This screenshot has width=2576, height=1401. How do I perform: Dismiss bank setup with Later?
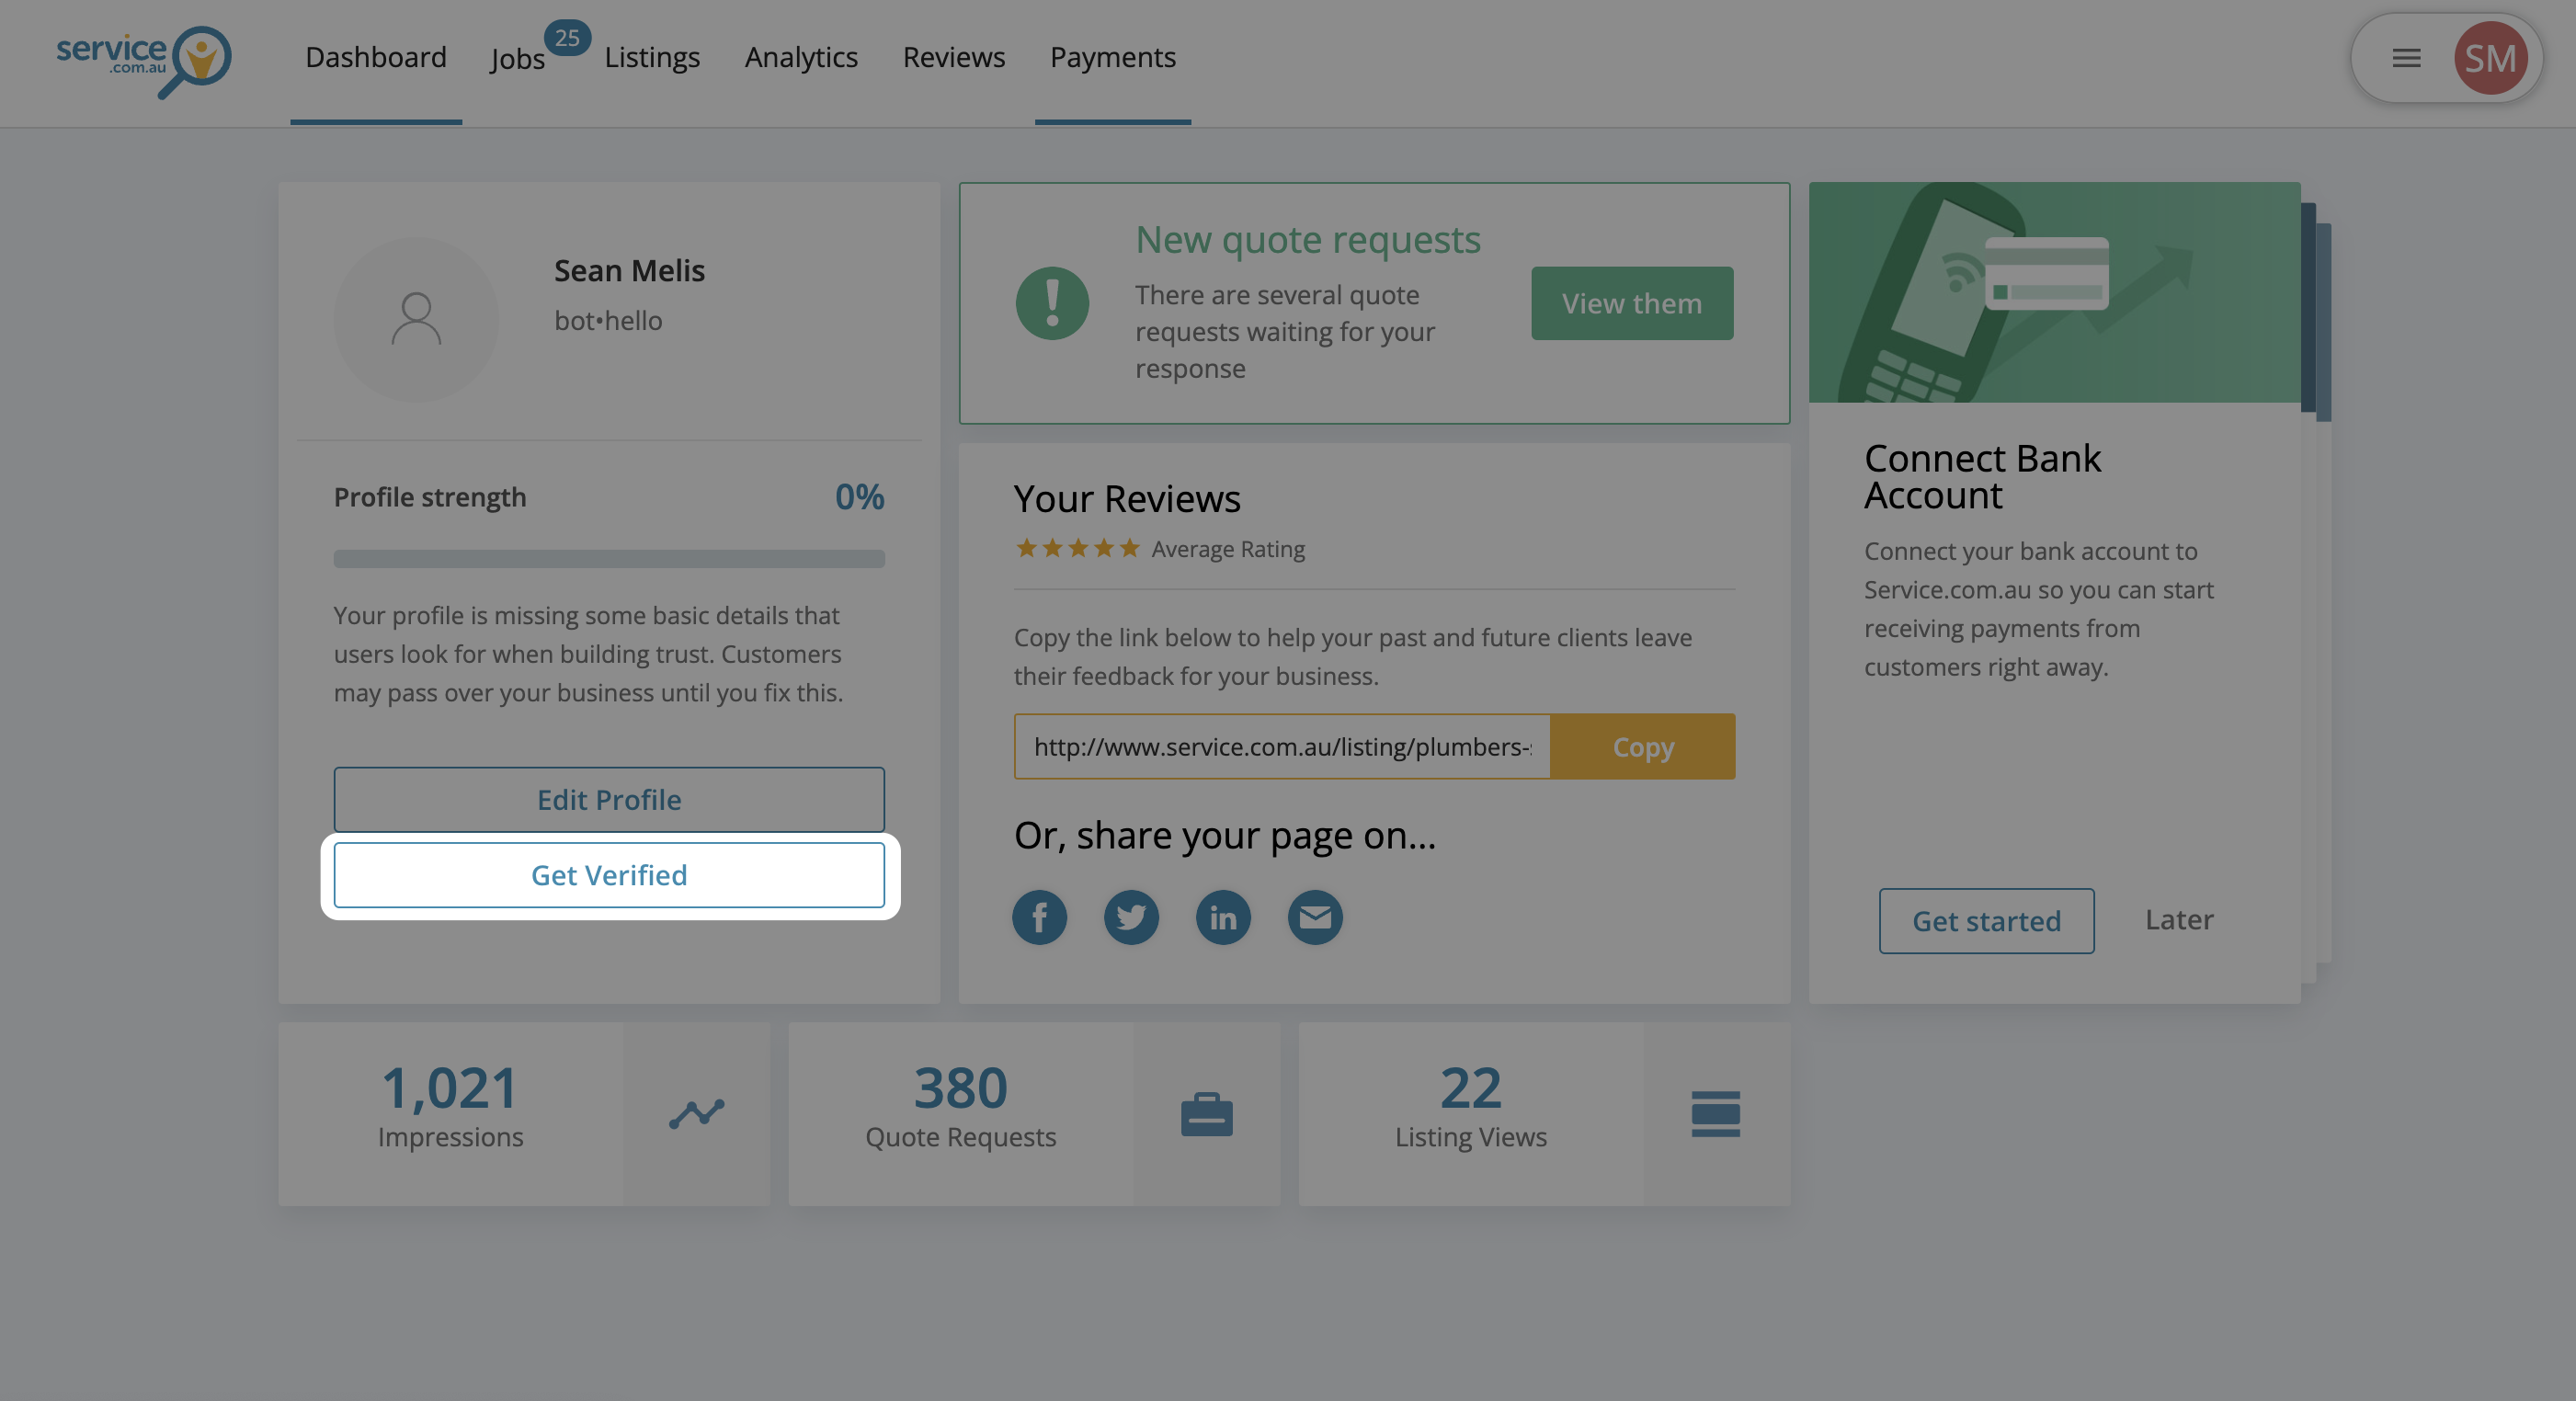pyautogui.click(x=2179, y=920)
